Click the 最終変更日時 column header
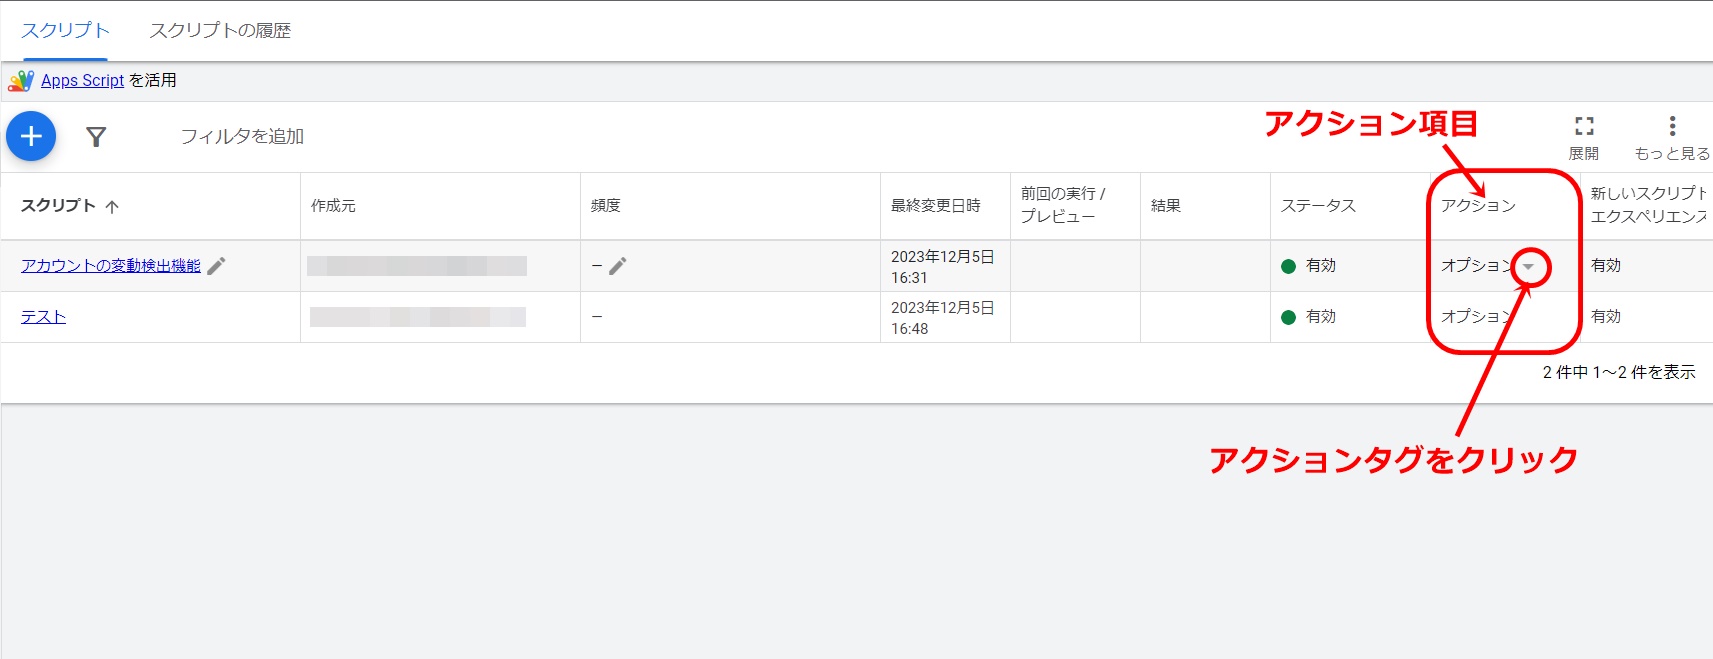 point(936,205)
